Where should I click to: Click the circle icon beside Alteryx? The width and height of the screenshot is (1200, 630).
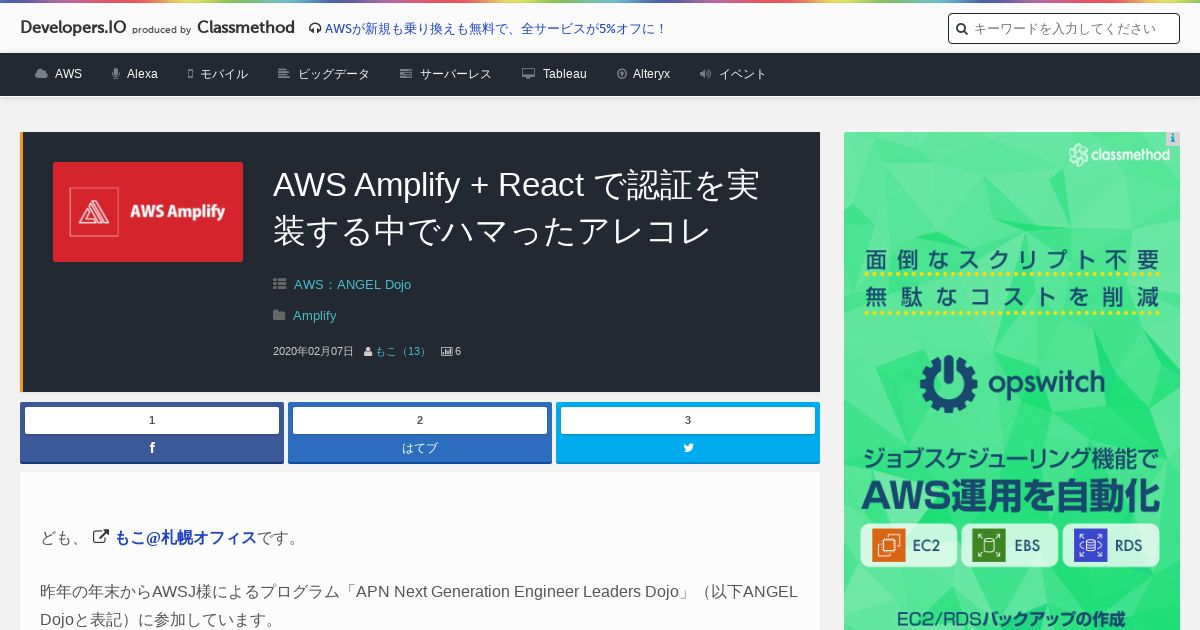(x=622, y=74)
